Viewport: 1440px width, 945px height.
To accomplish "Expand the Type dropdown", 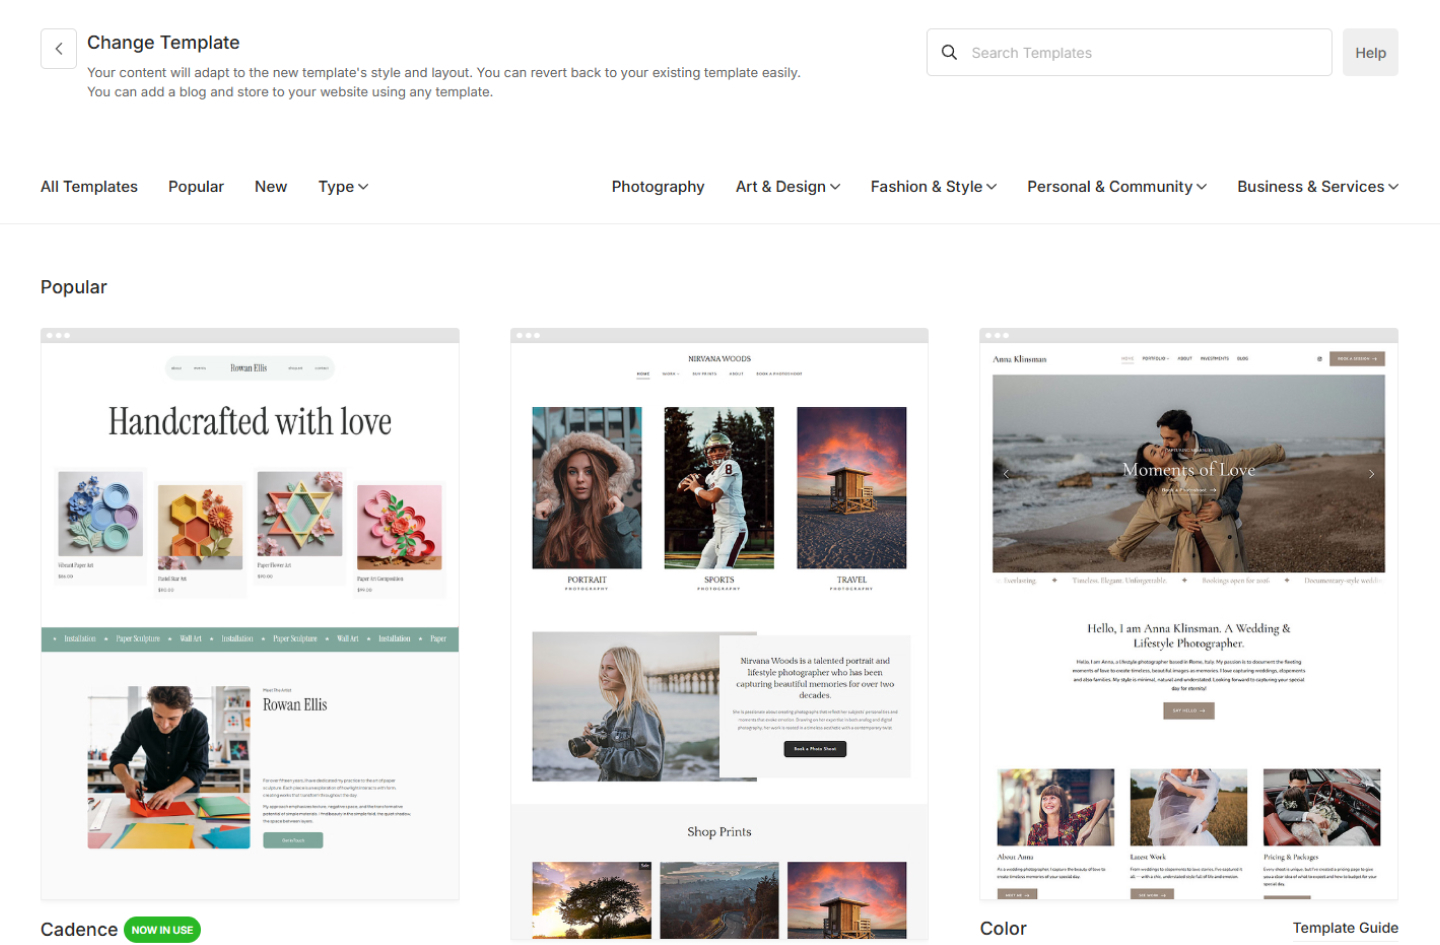I will [x=343, y=187].
